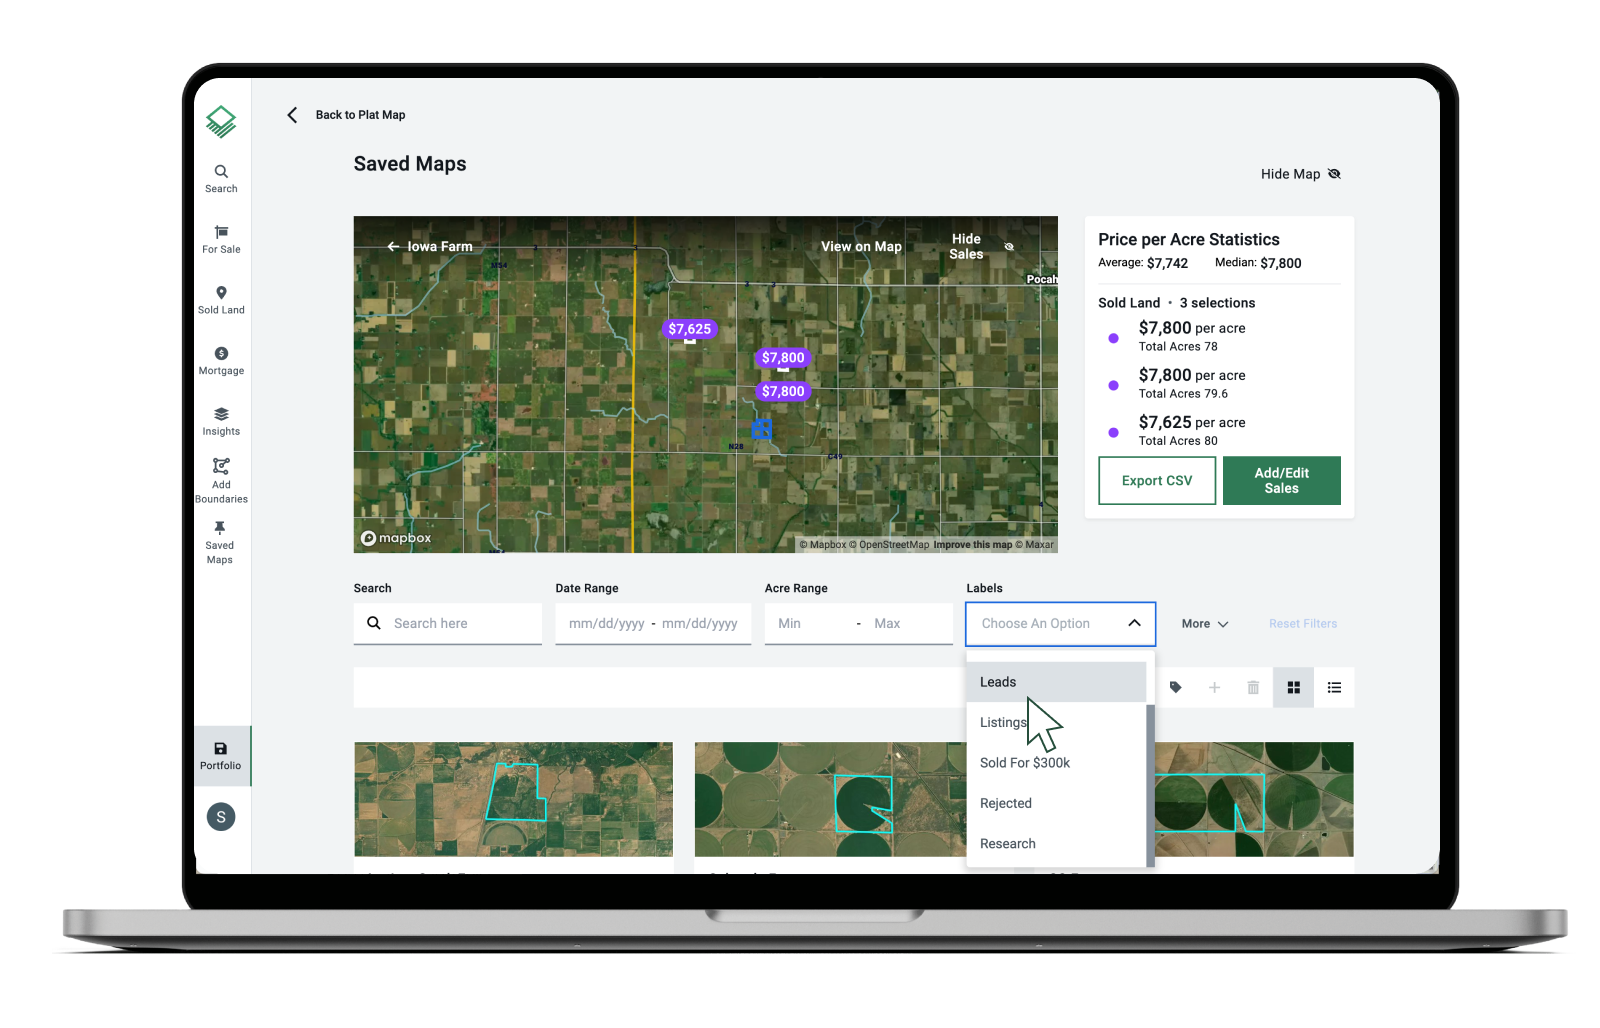Collapse the Labels dropdown
The height and width of the screenshot is (1028, 1600).
pyautogui.click(x=1134, y=623)
